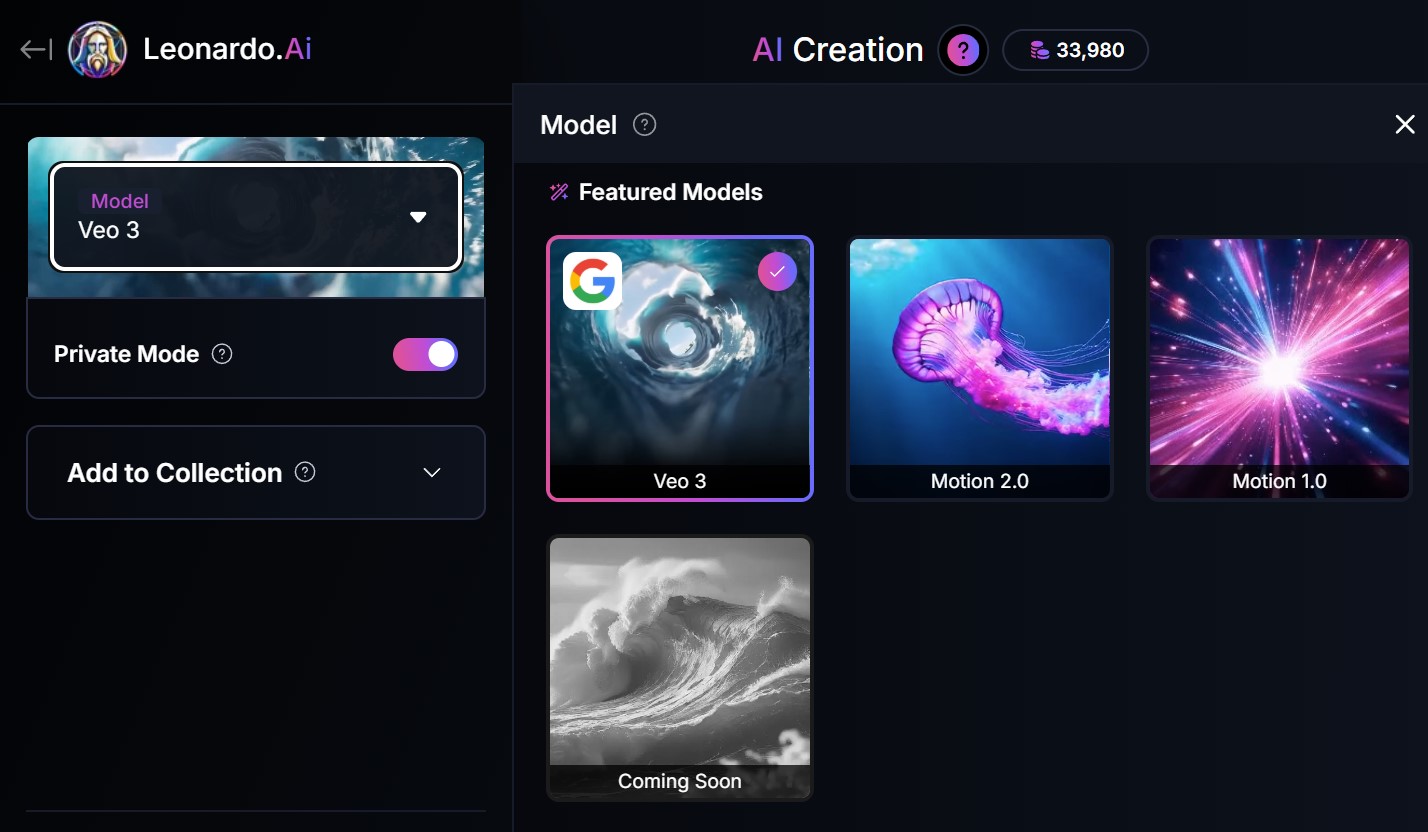Viewport: 1428px width, 832px height.
Task: Click the help icon next to Model heading
Action: pos(645,125)
